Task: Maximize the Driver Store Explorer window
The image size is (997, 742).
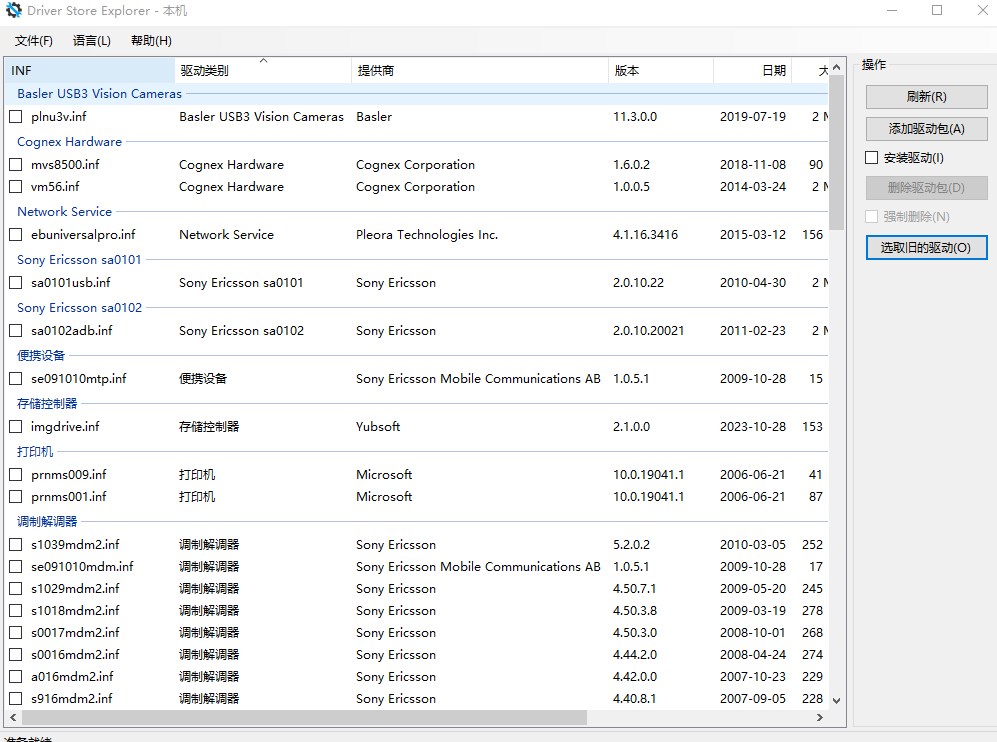Action: coord(937,11)
